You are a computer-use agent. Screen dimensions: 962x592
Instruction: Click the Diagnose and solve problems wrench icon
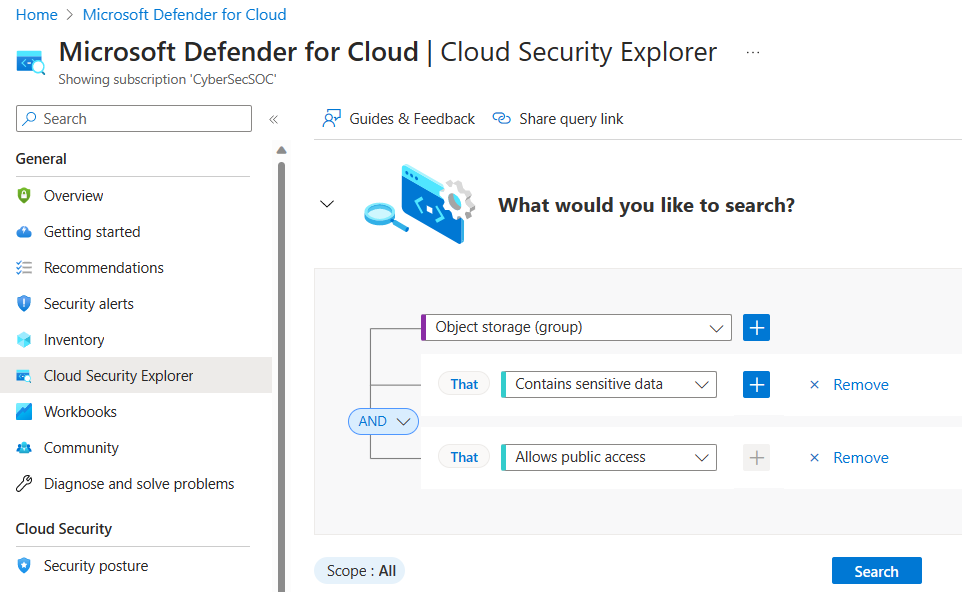coord(24,484)
